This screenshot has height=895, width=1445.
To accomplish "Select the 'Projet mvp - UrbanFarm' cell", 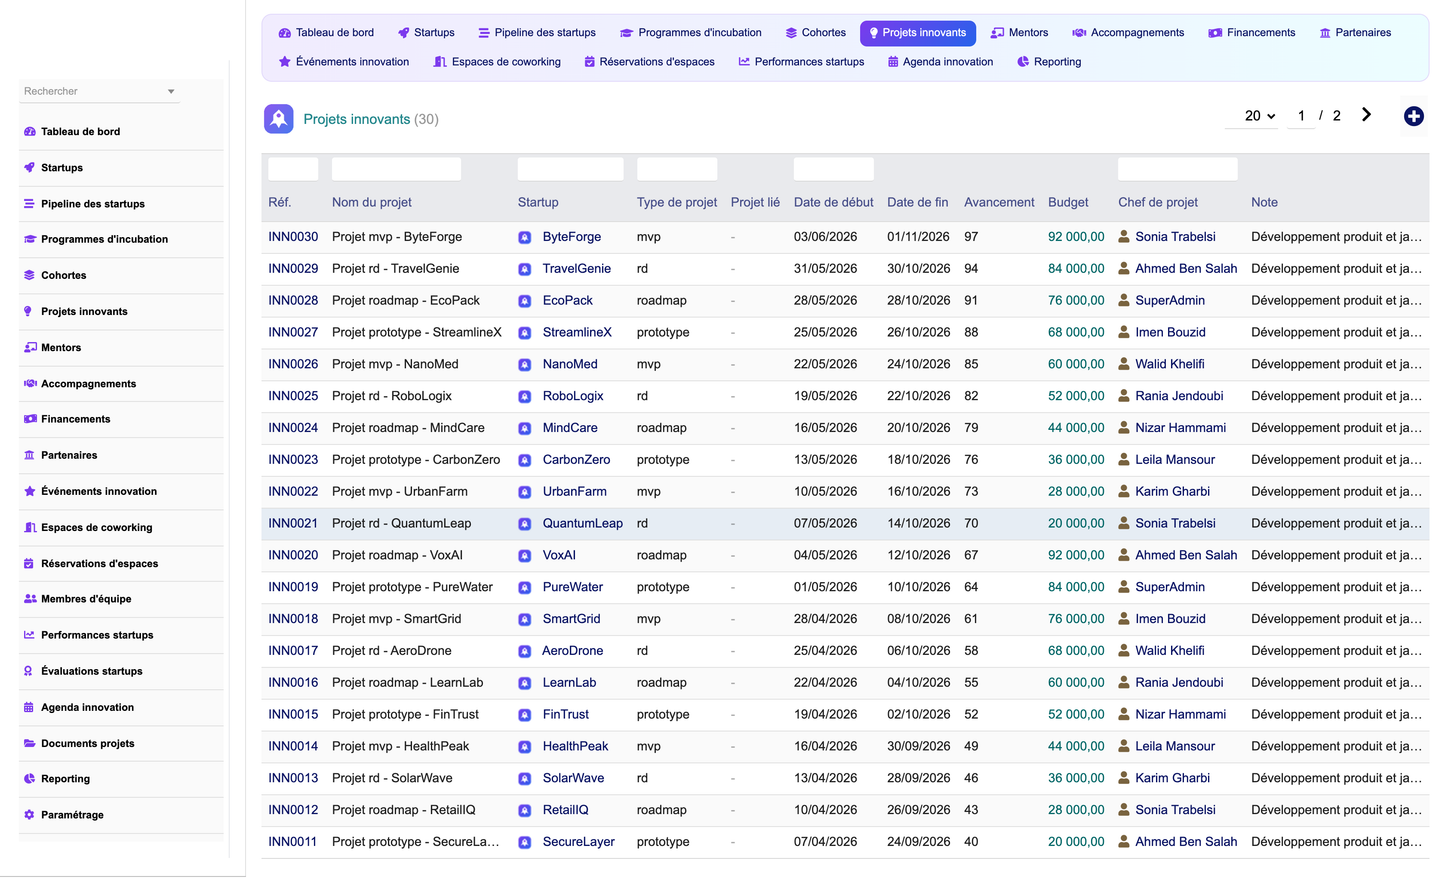I will click(x=400, y=492).
